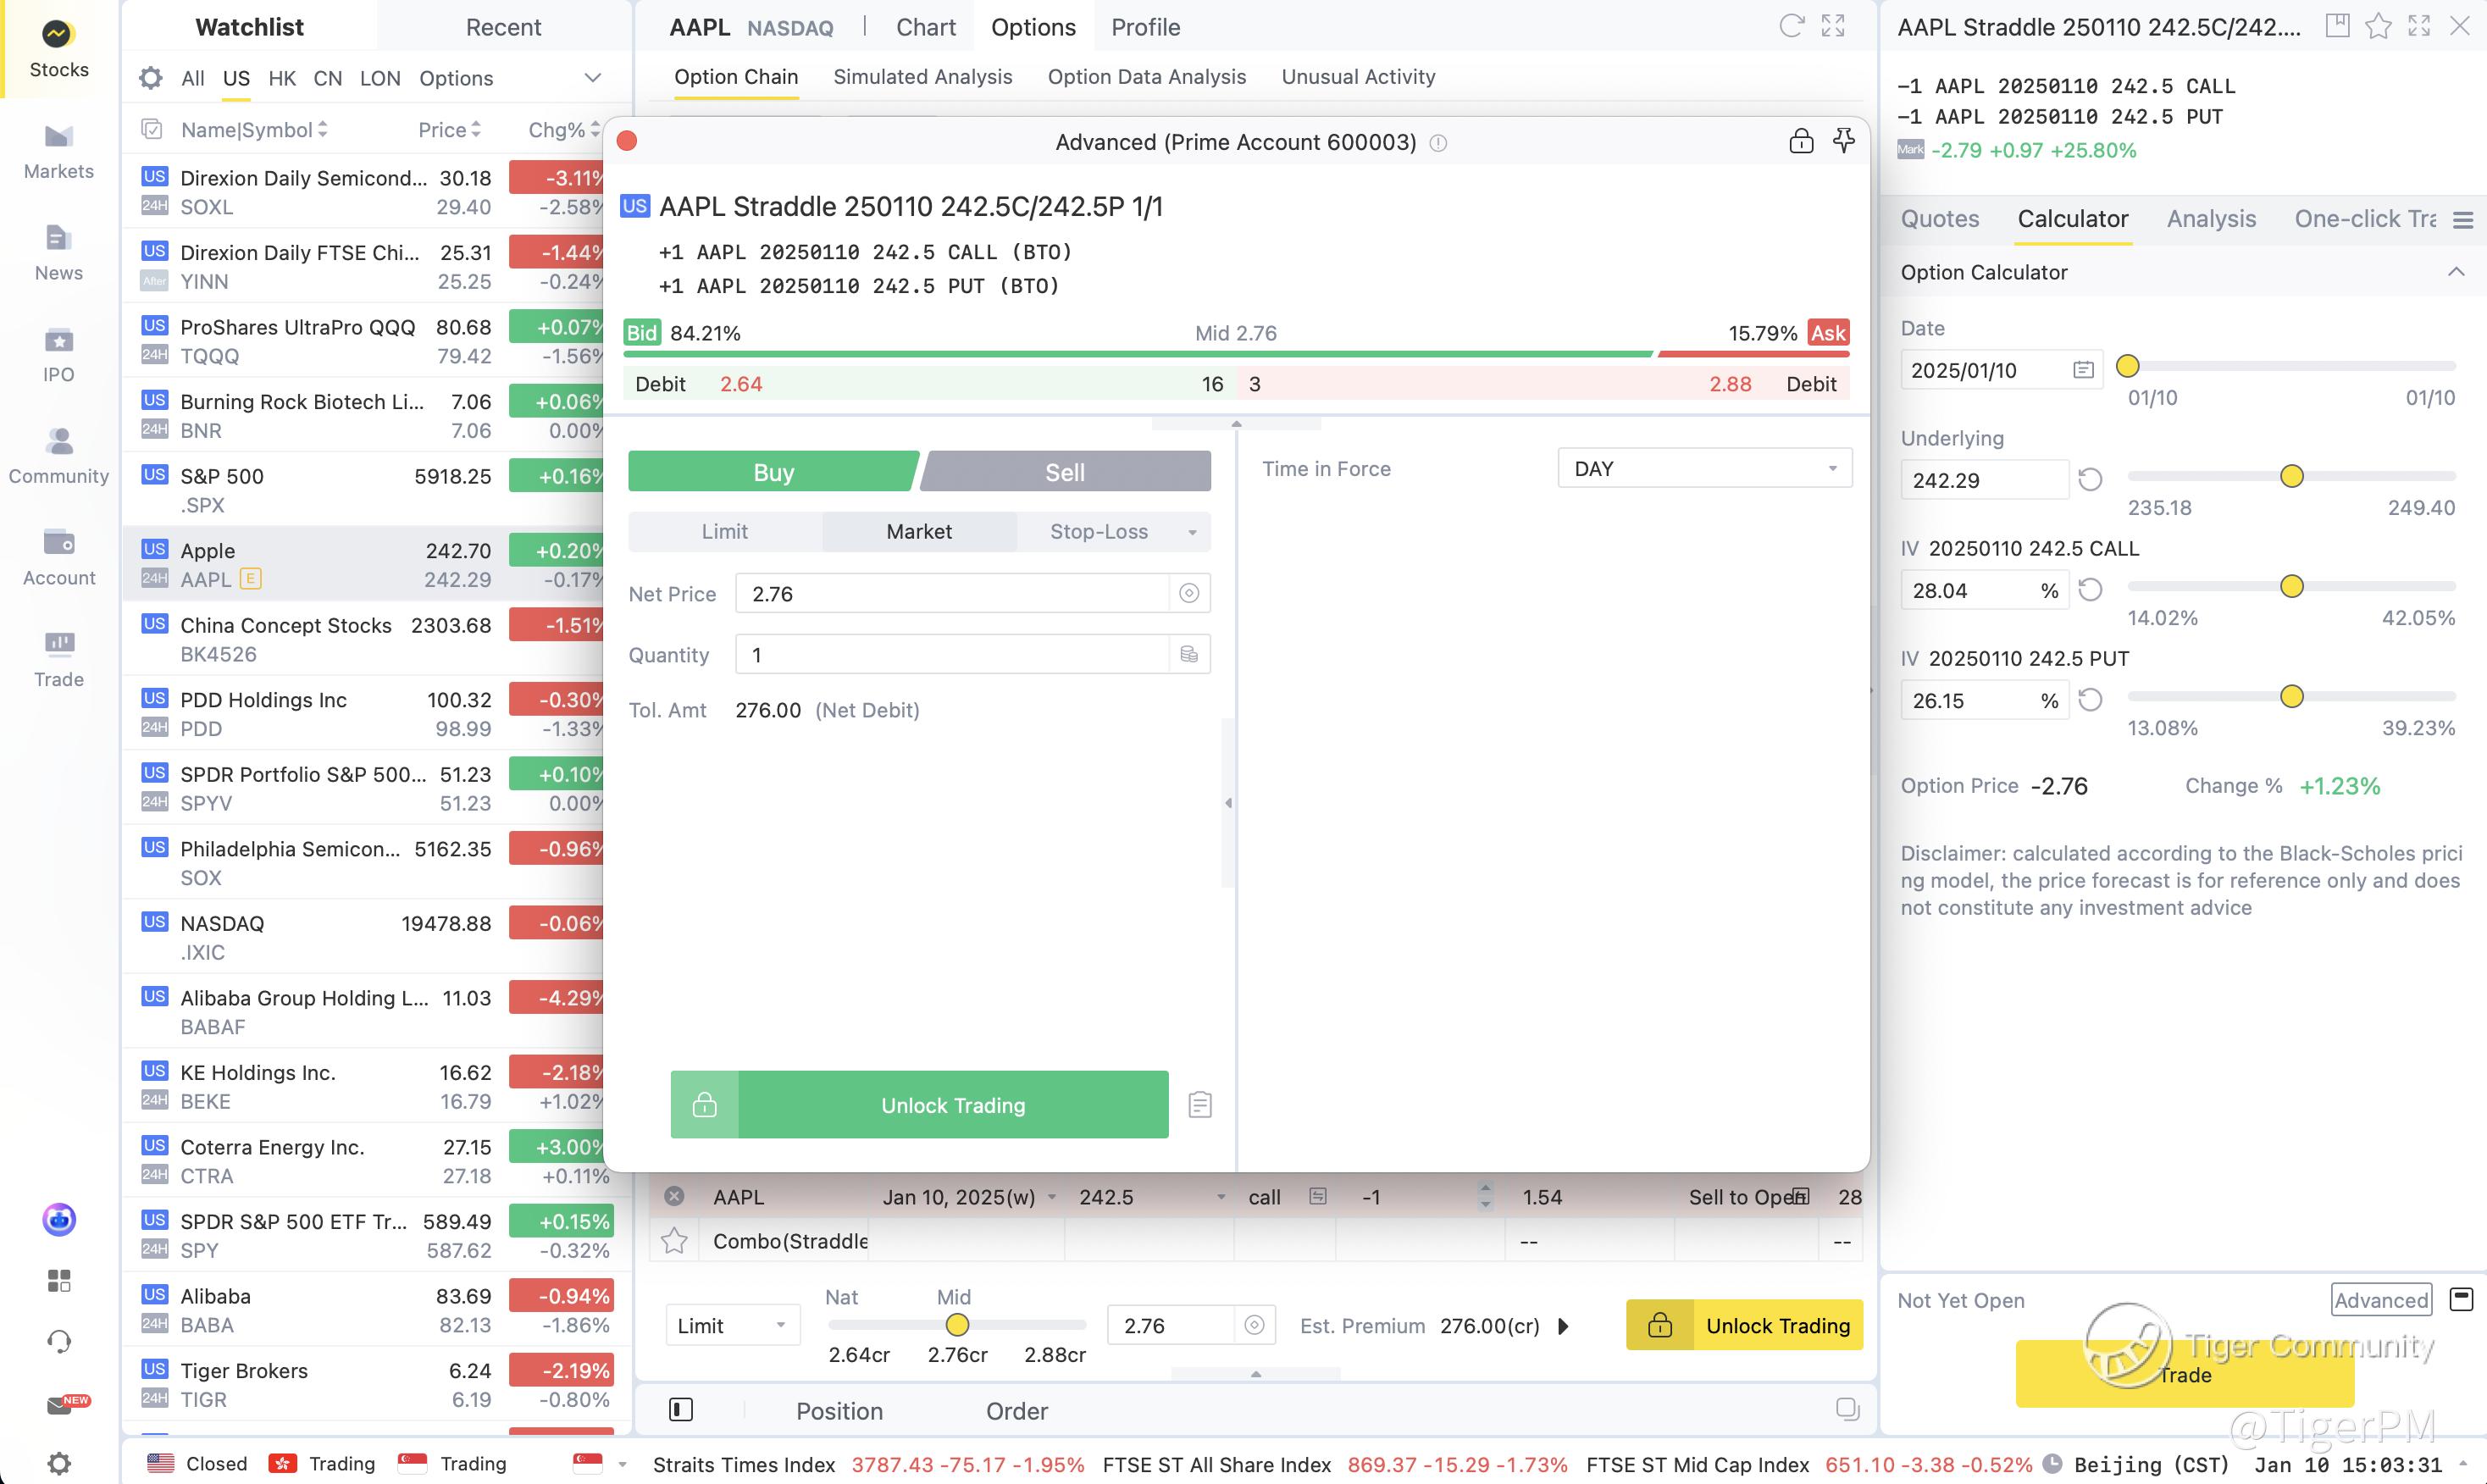This screenshot has width=2487, height=1484.
Task: Adjust the Nat/Mid price slider handle
Action: [957, 1325]
